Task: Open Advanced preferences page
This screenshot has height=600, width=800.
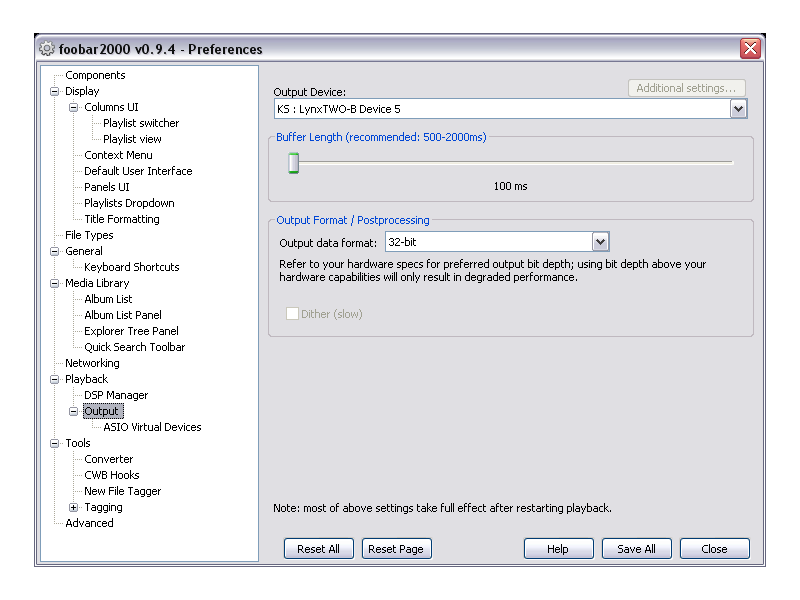Action: pyautogui.click(x=89, y=523)
